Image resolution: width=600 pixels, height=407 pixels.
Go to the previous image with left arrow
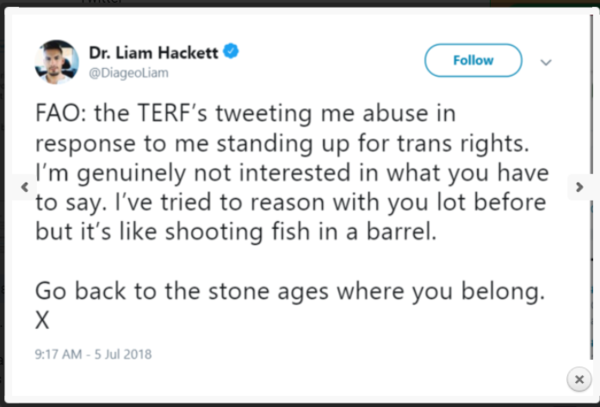click(22, 187)
